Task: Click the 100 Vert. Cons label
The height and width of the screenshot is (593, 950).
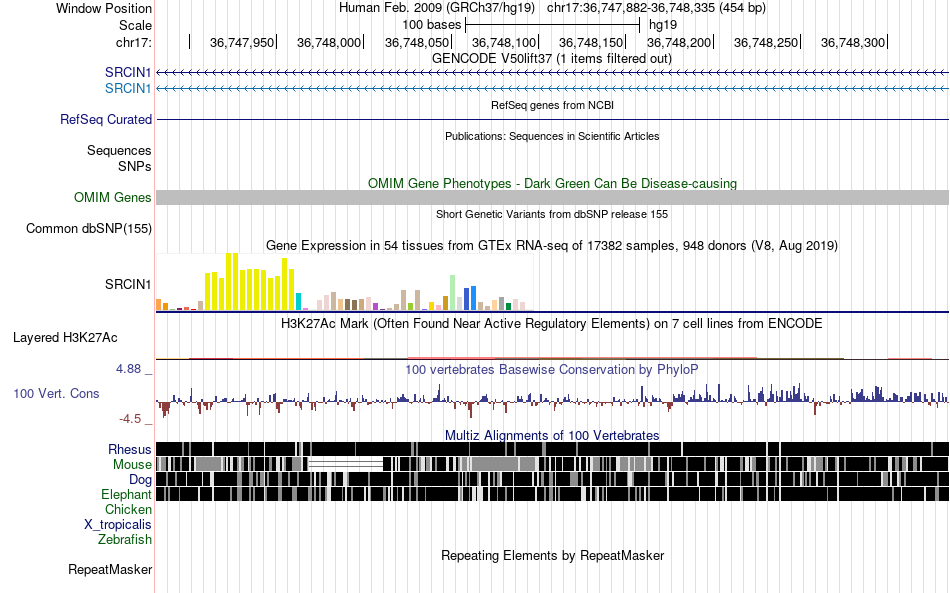Action: click(56, 394)
